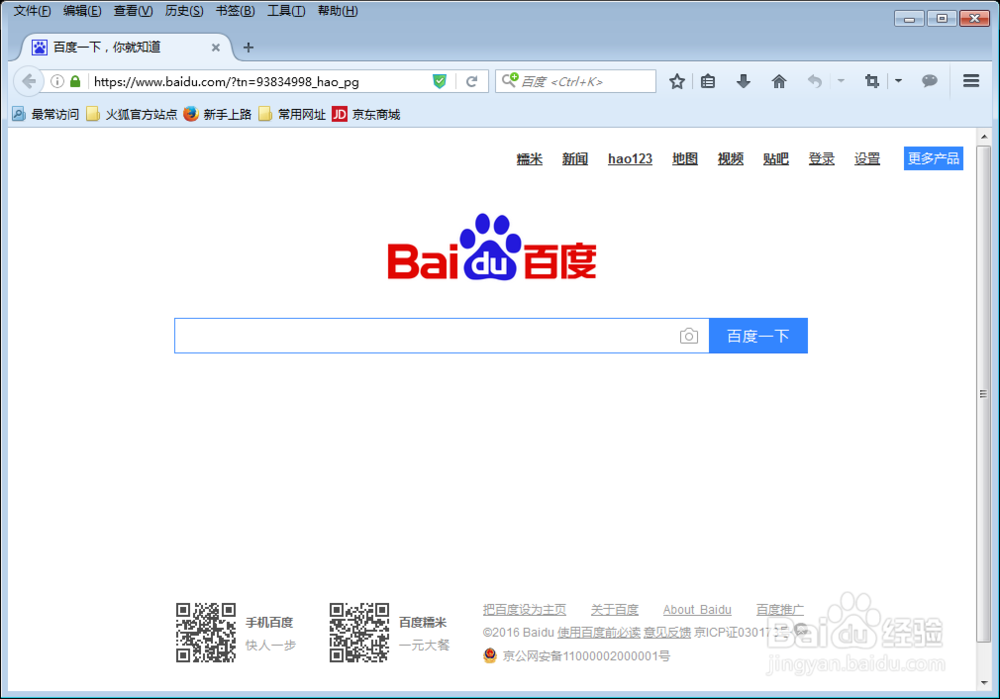This screenshot has height=699, width=1000.
Task: Click the vertical scrollbar thumb
Action: pos(983,394)
